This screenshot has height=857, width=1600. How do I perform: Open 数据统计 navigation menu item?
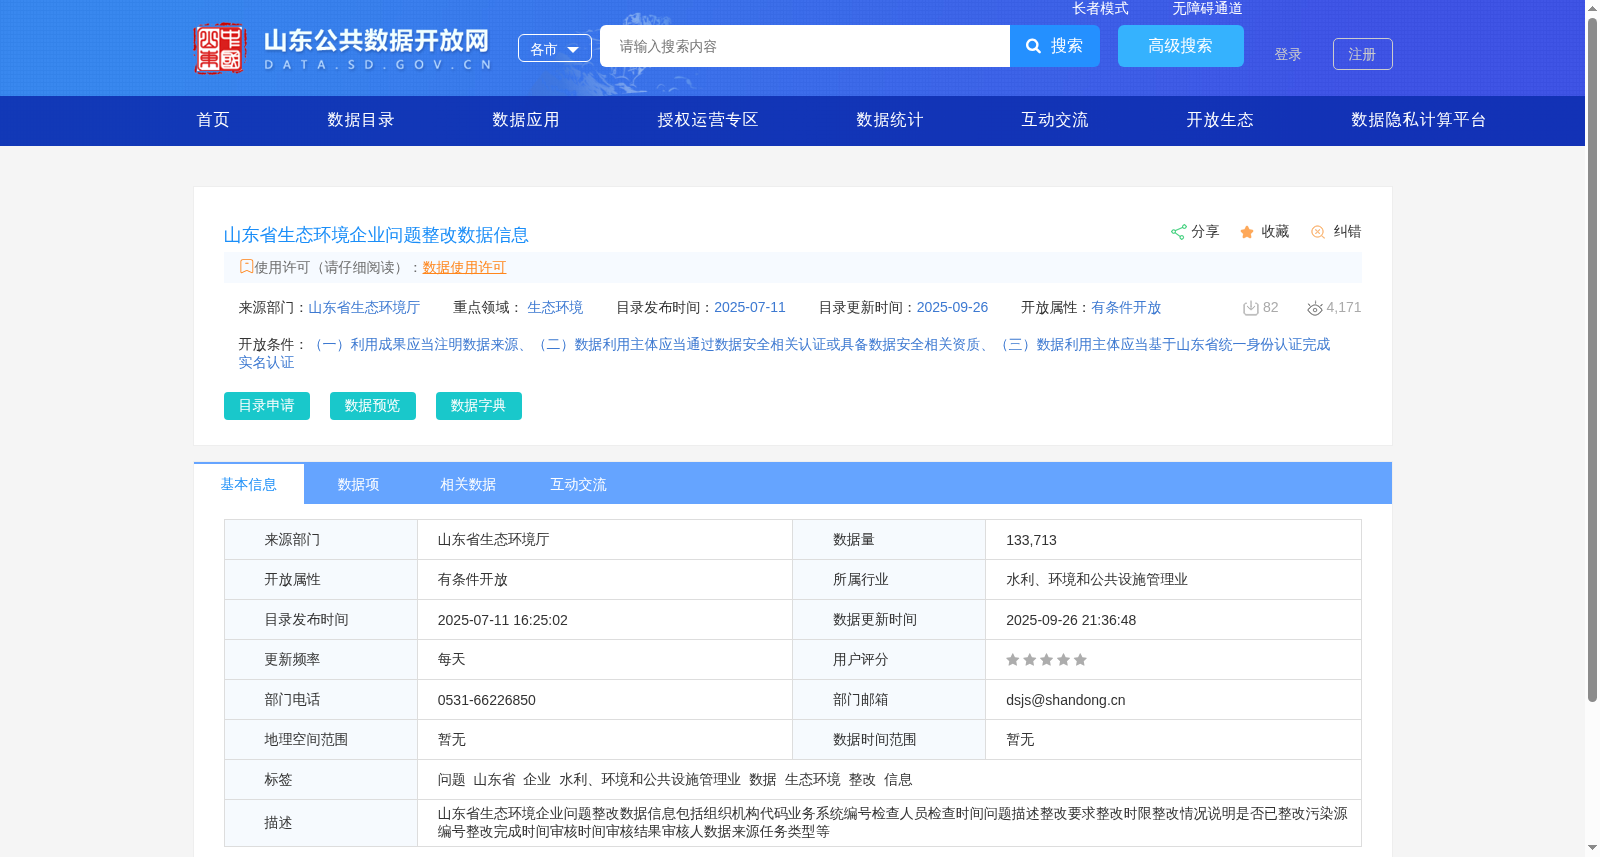pyautogui.click(x=890, y=120)
